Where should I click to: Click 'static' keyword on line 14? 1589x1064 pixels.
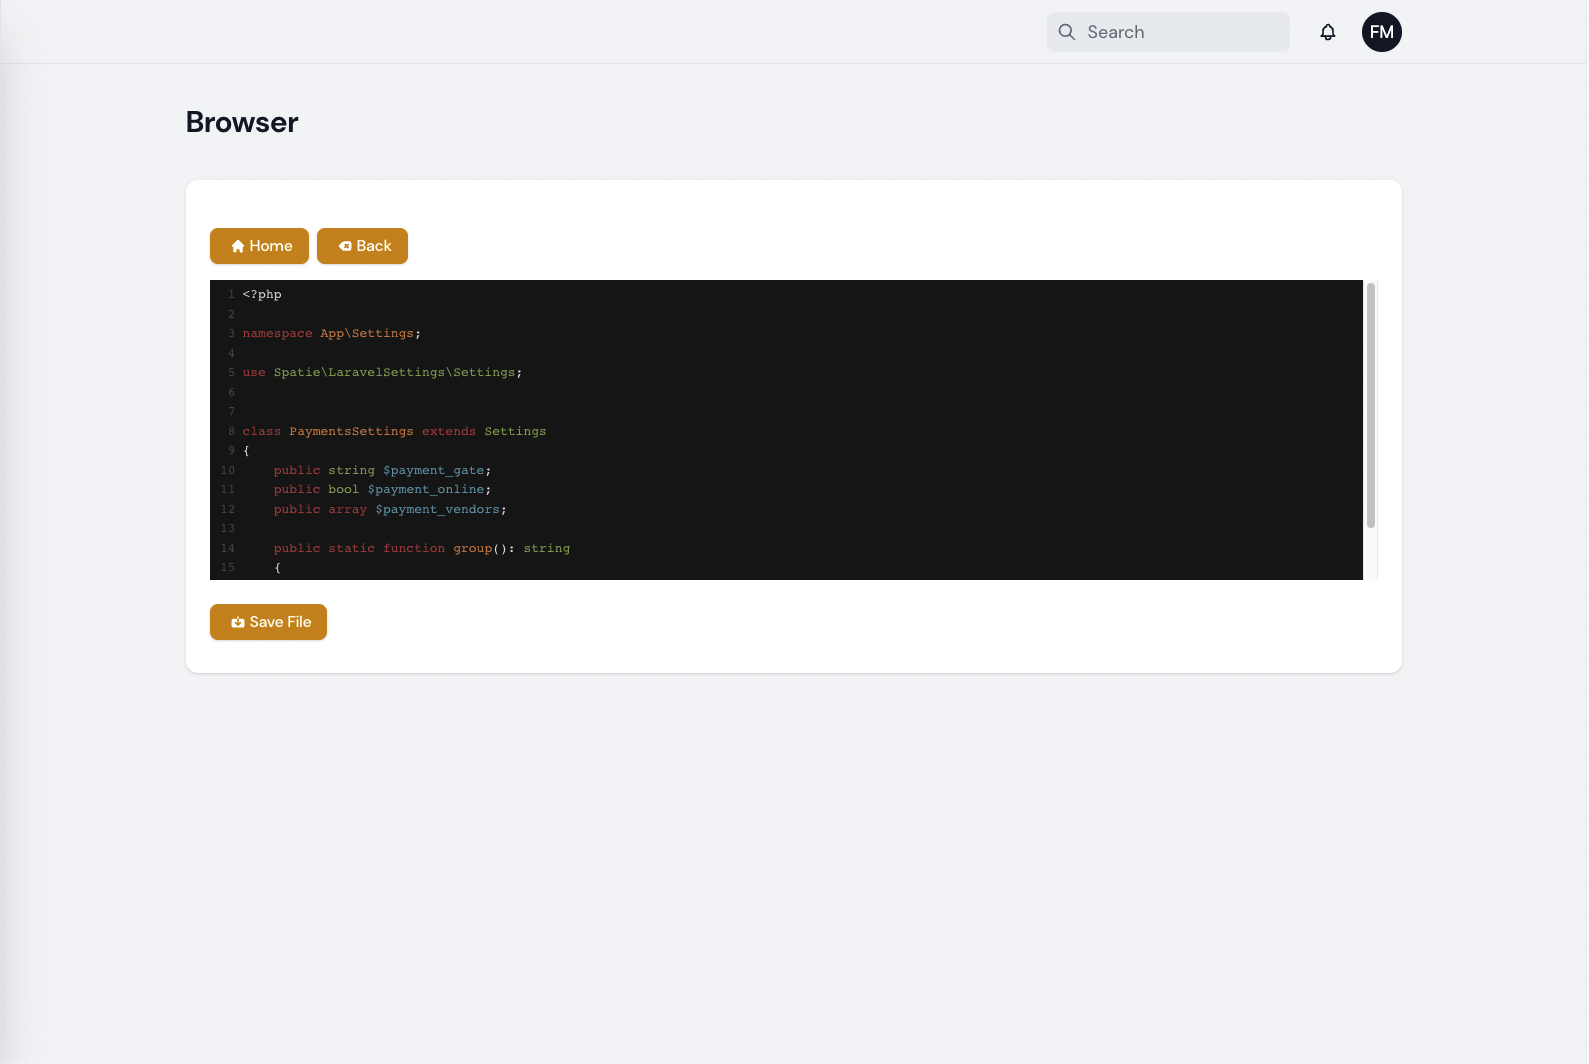click(x=352, y=549)
